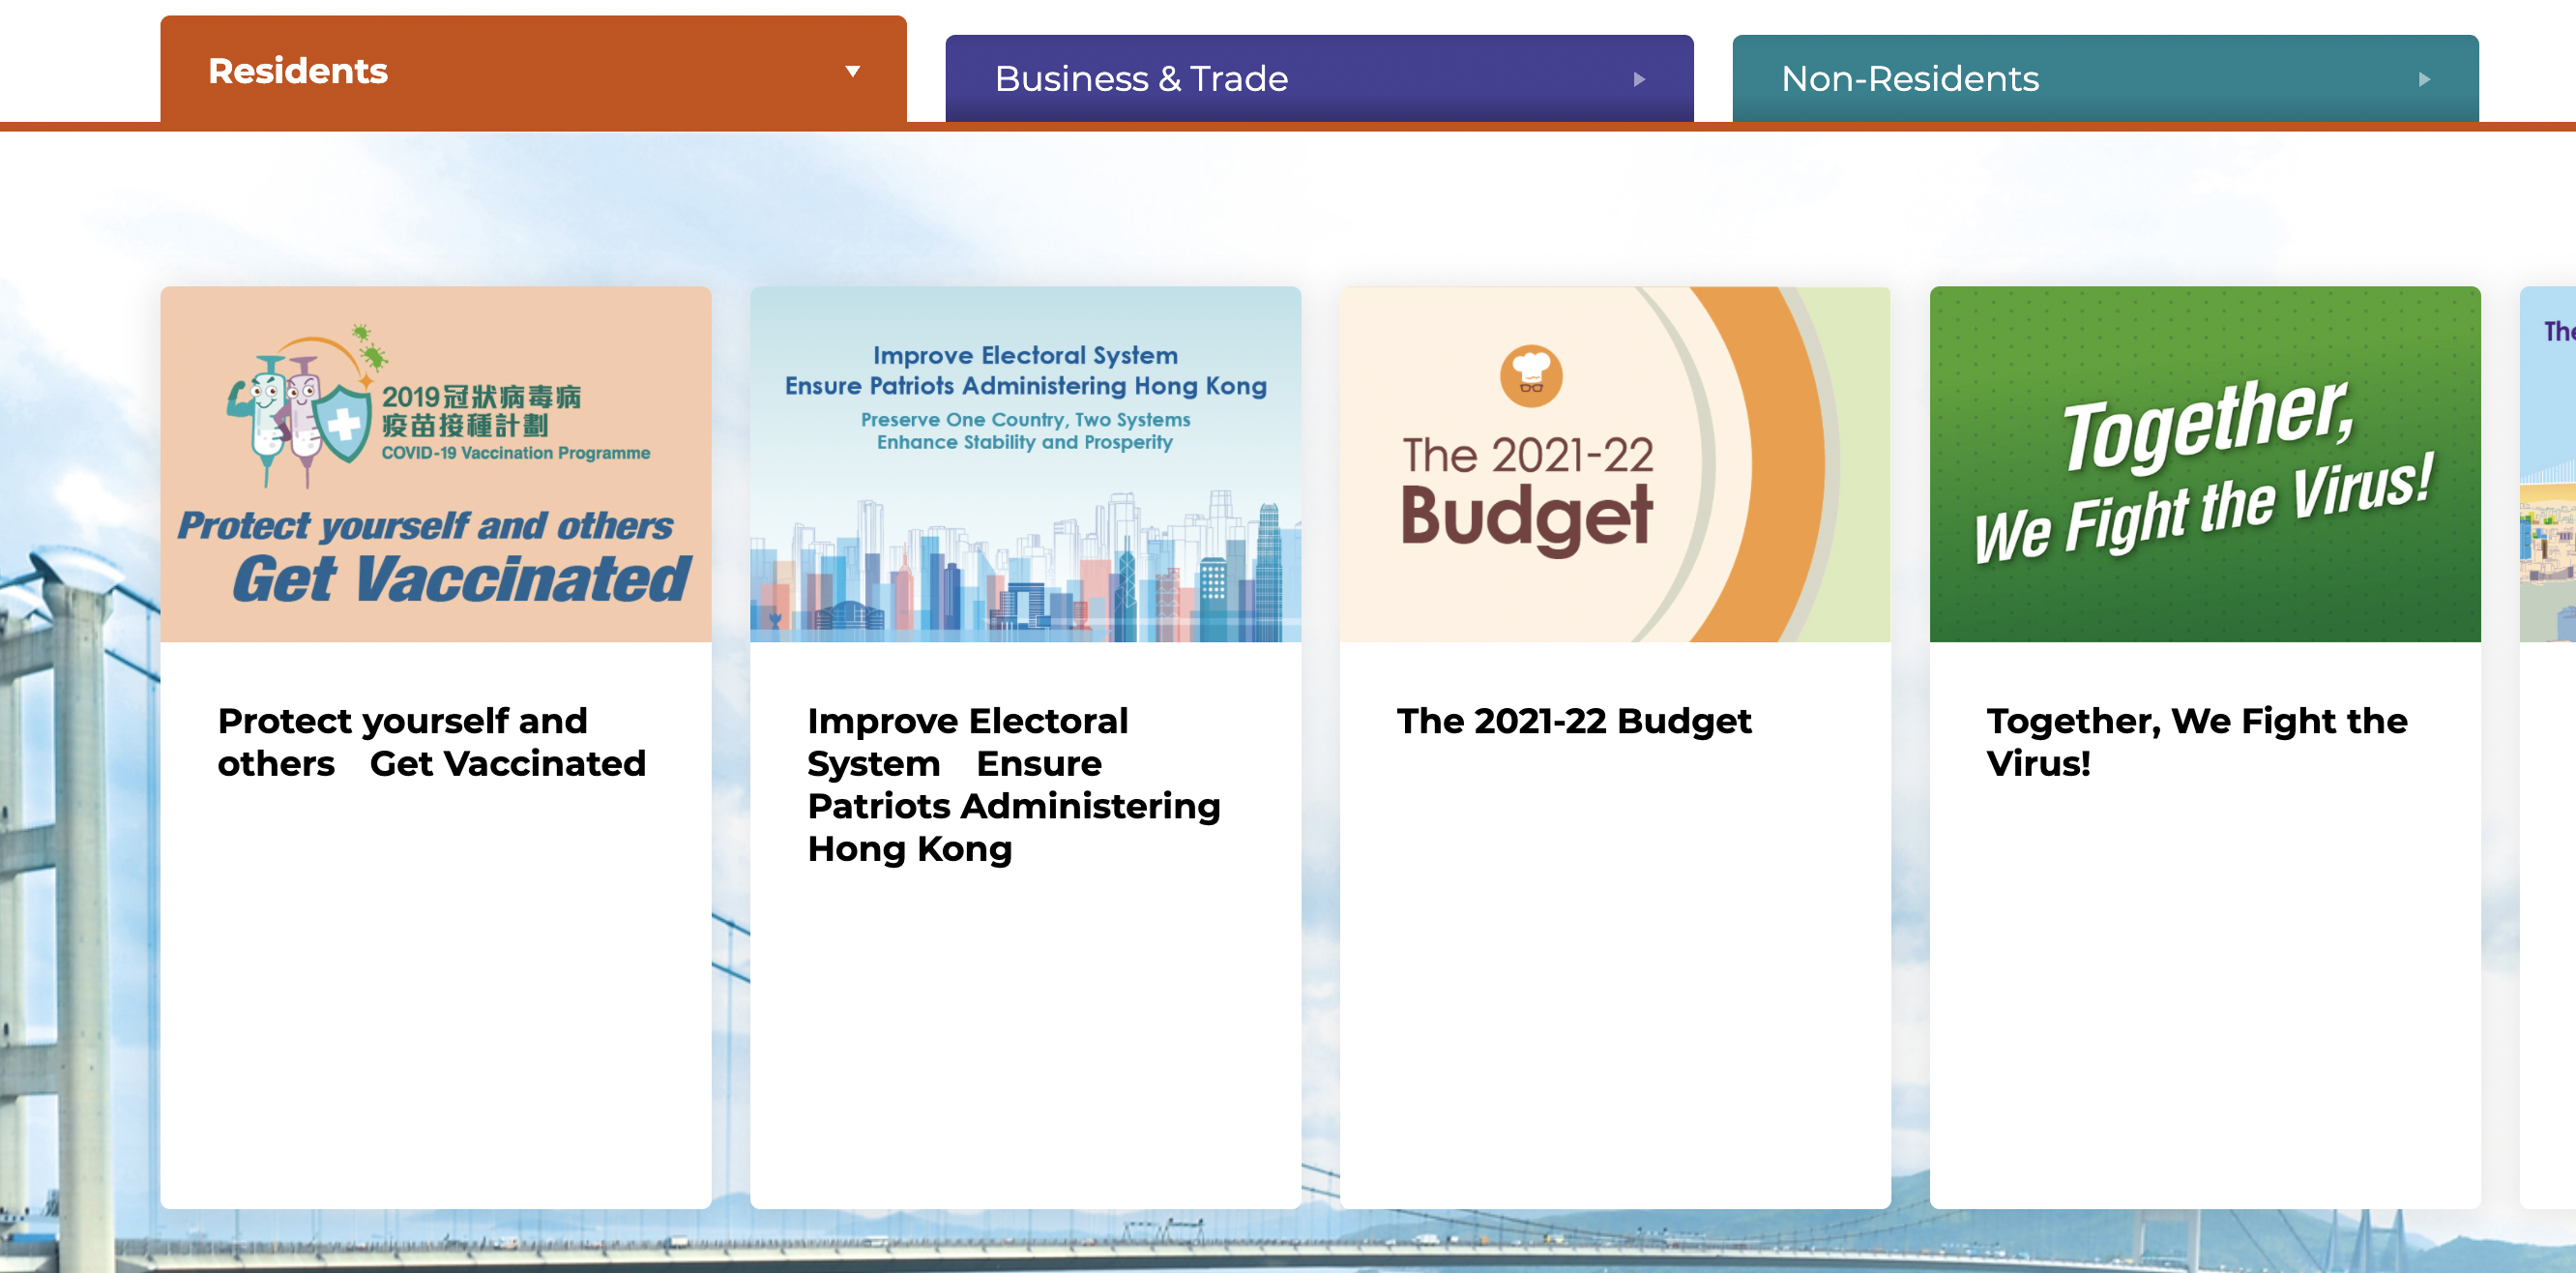Viewport: 2576px width, 1273px height.
Task: Click the chef hat Budget icon
Action: 1530,375
